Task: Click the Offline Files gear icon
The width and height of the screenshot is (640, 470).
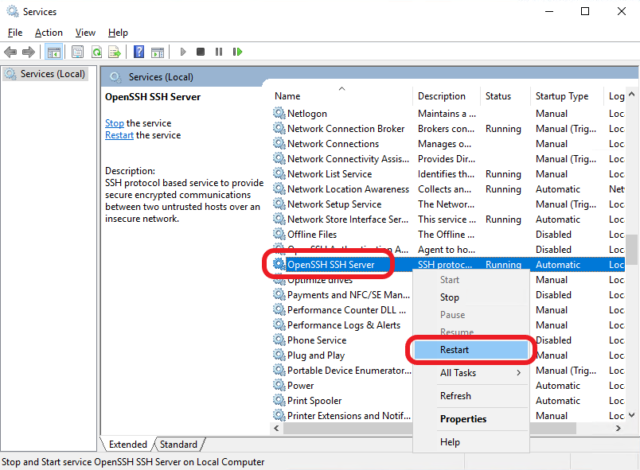Action: click(x=279, y=234)
